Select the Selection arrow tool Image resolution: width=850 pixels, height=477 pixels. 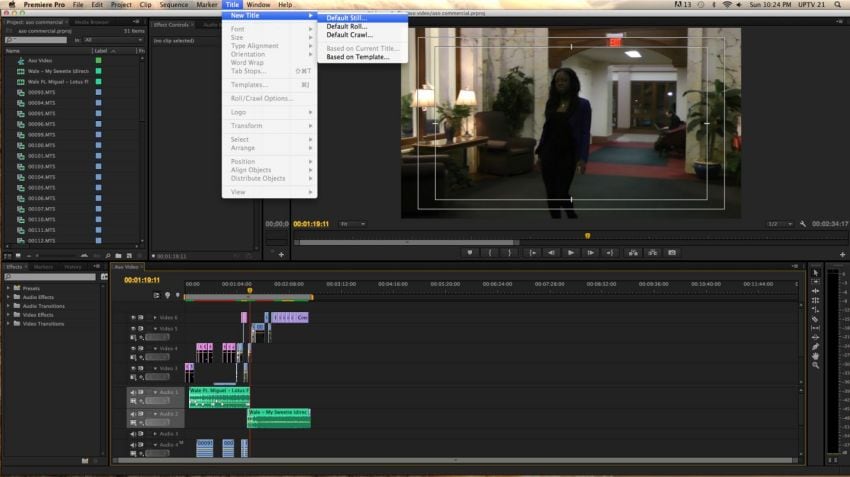(815, 273)
